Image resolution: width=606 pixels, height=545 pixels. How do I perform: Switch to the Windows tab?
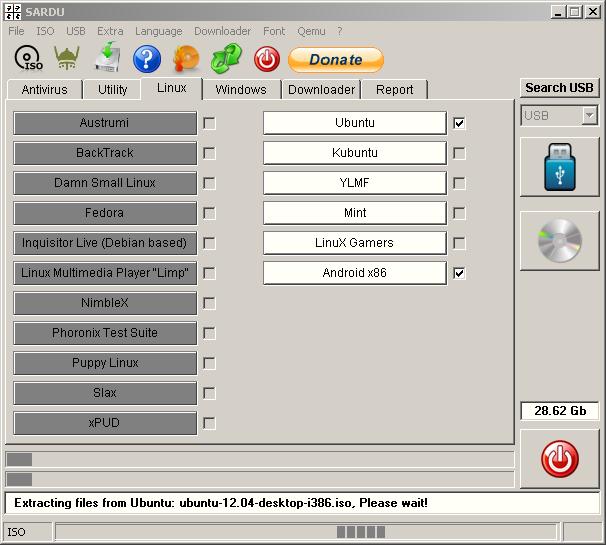pos(241,90)
